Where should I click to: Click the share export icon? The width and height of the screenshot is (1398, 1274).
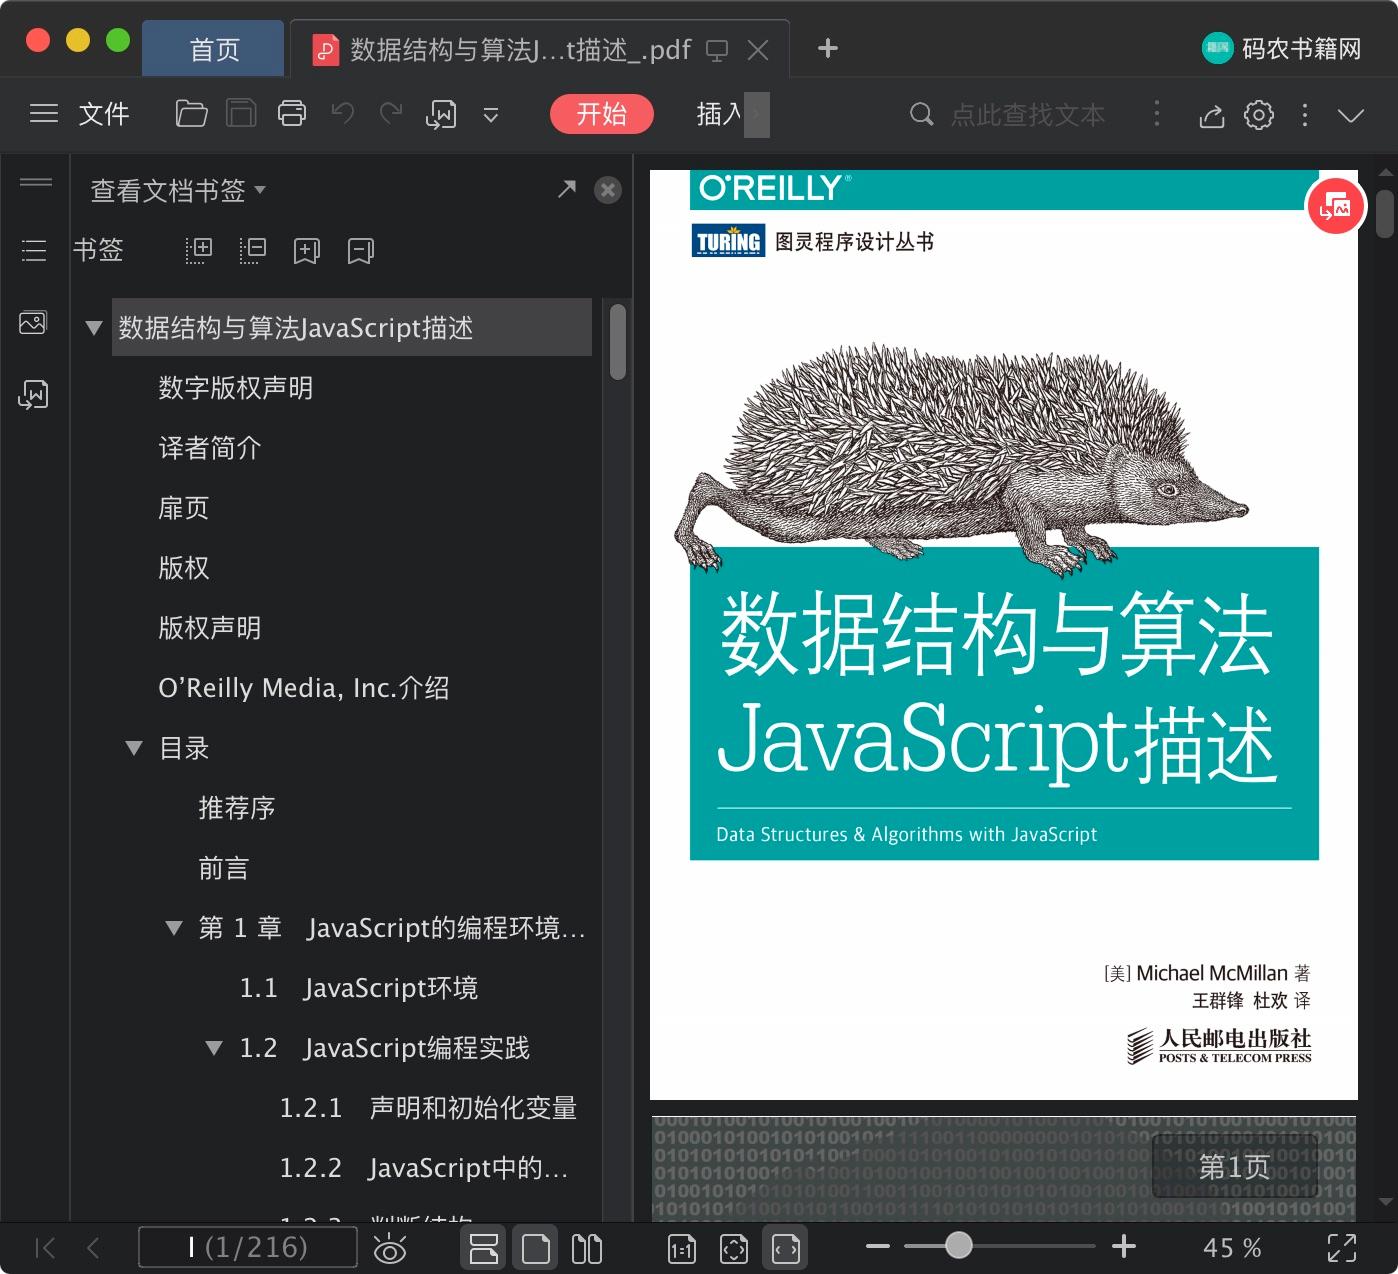1211,115
